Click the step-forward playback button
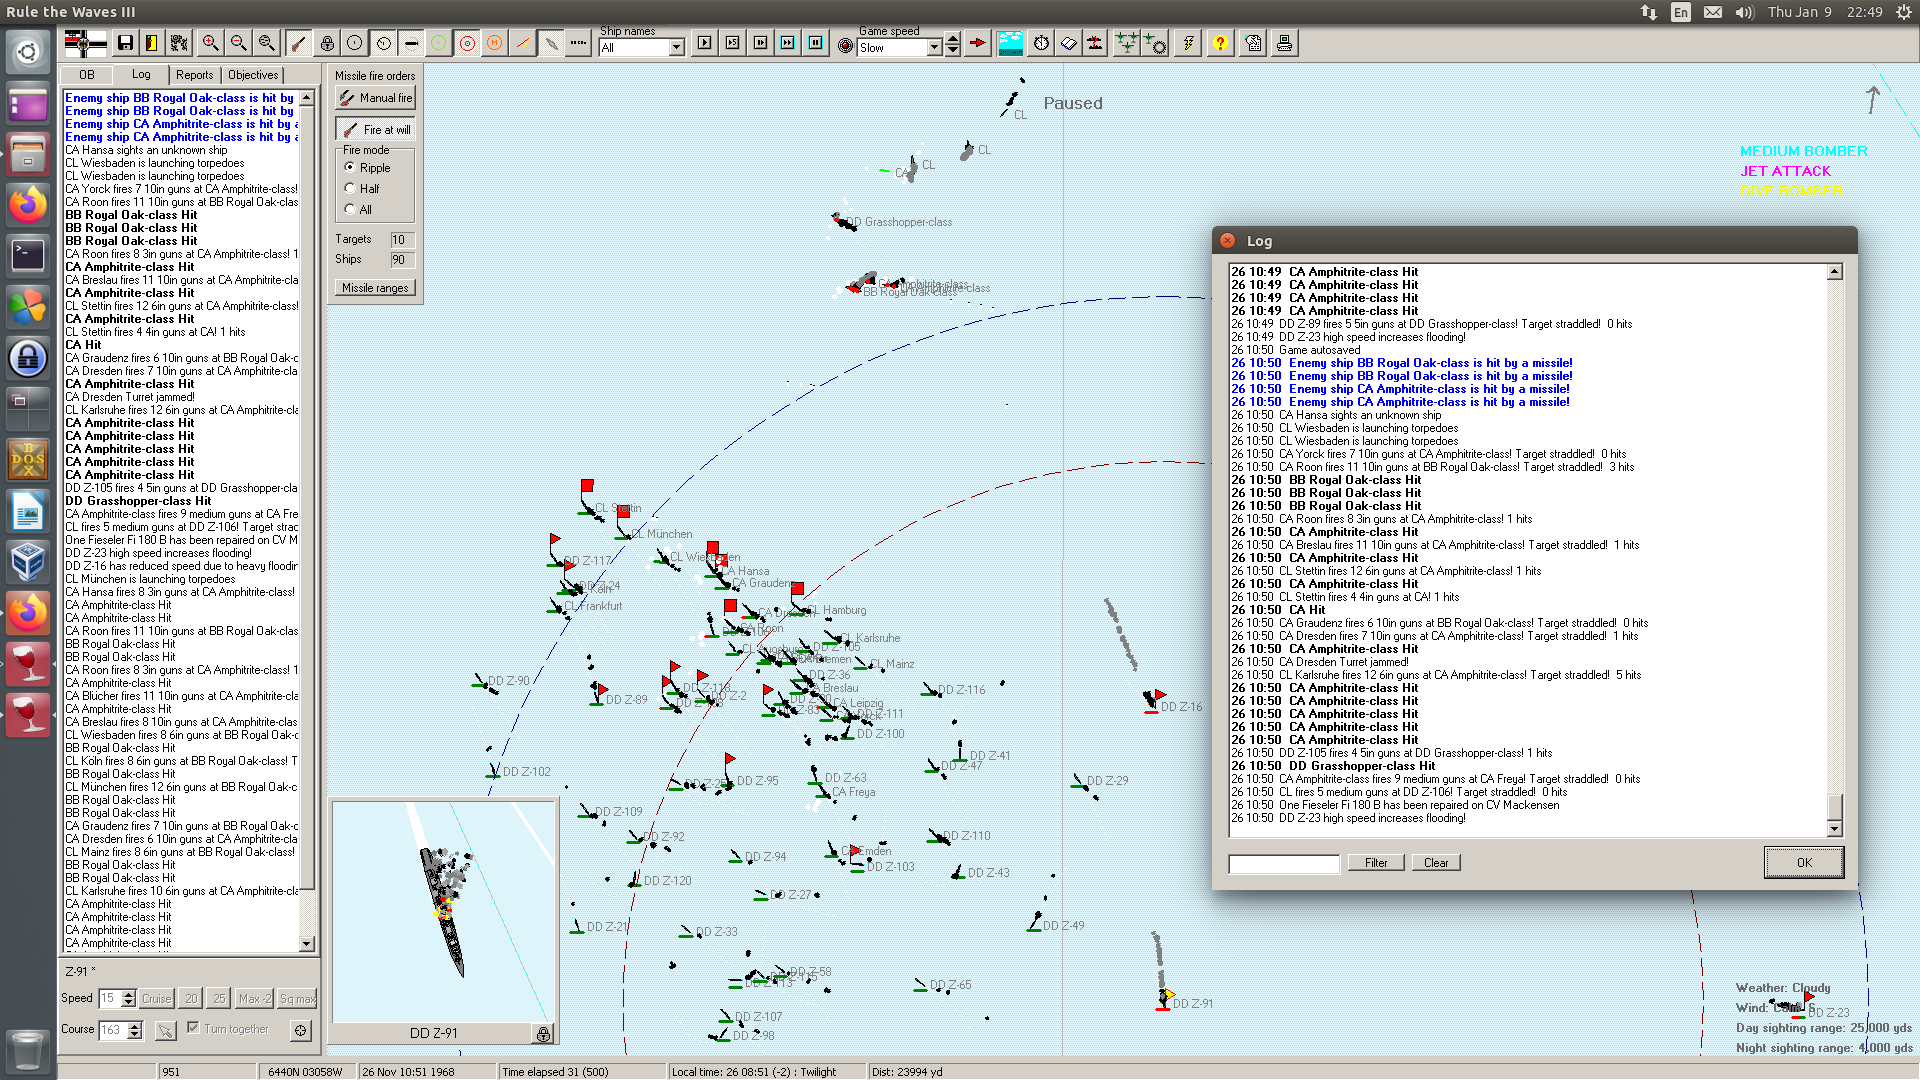1920x1080 pixels. [x=761, y=43]
